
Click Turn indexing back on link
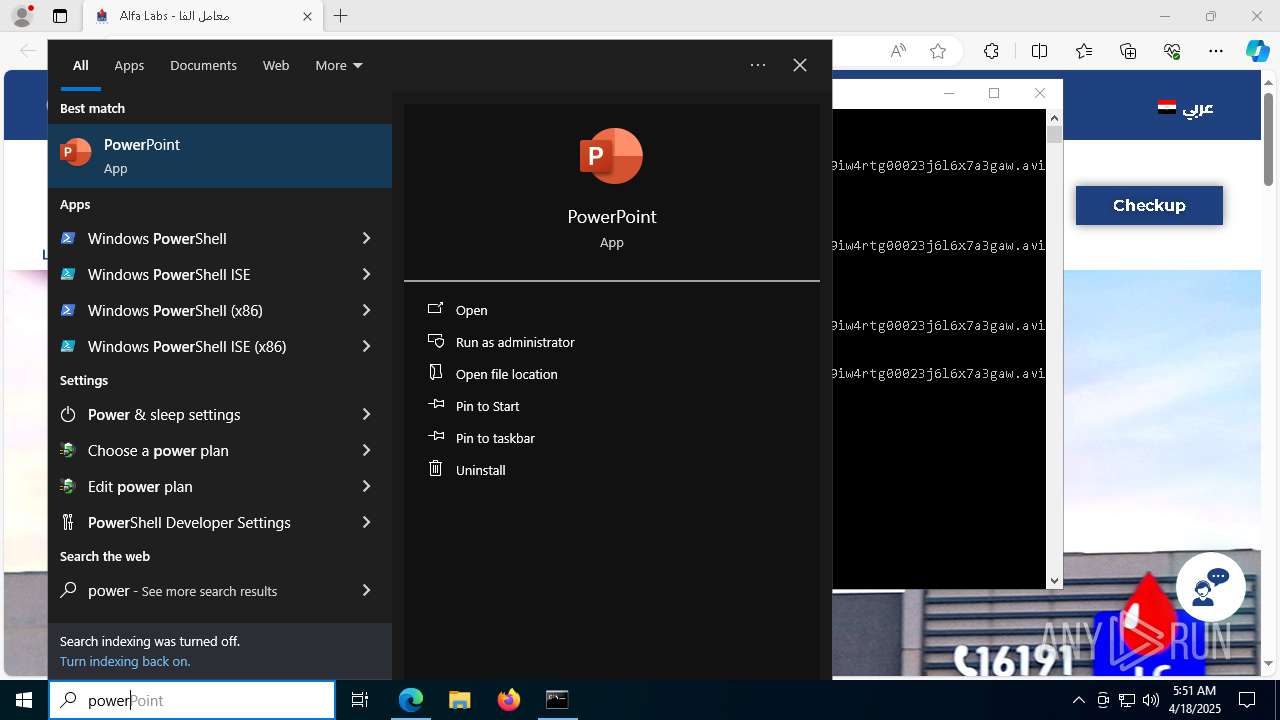click(125, 661)
